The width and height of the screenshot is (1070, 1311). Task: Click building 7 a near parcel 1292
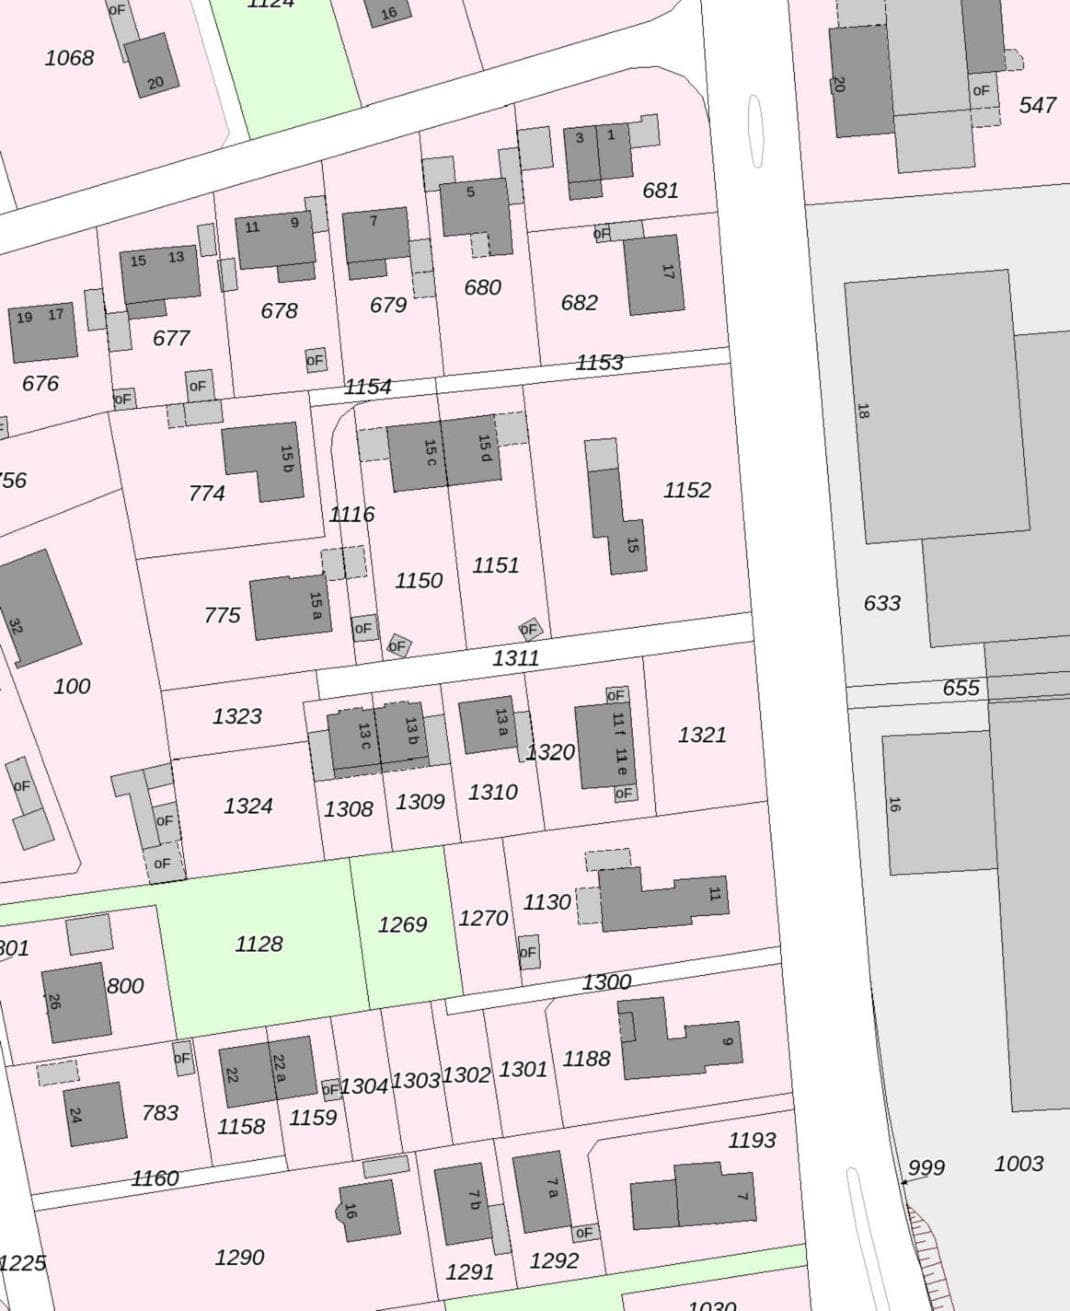(x=541, y=1192)
